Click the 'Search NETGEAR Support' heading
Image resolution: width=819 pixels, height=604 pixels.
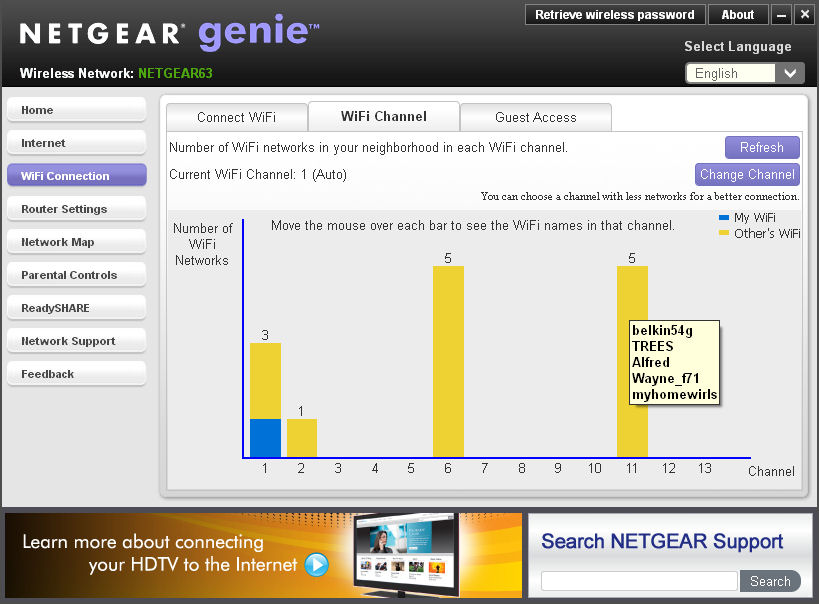[x=662, y=541]
